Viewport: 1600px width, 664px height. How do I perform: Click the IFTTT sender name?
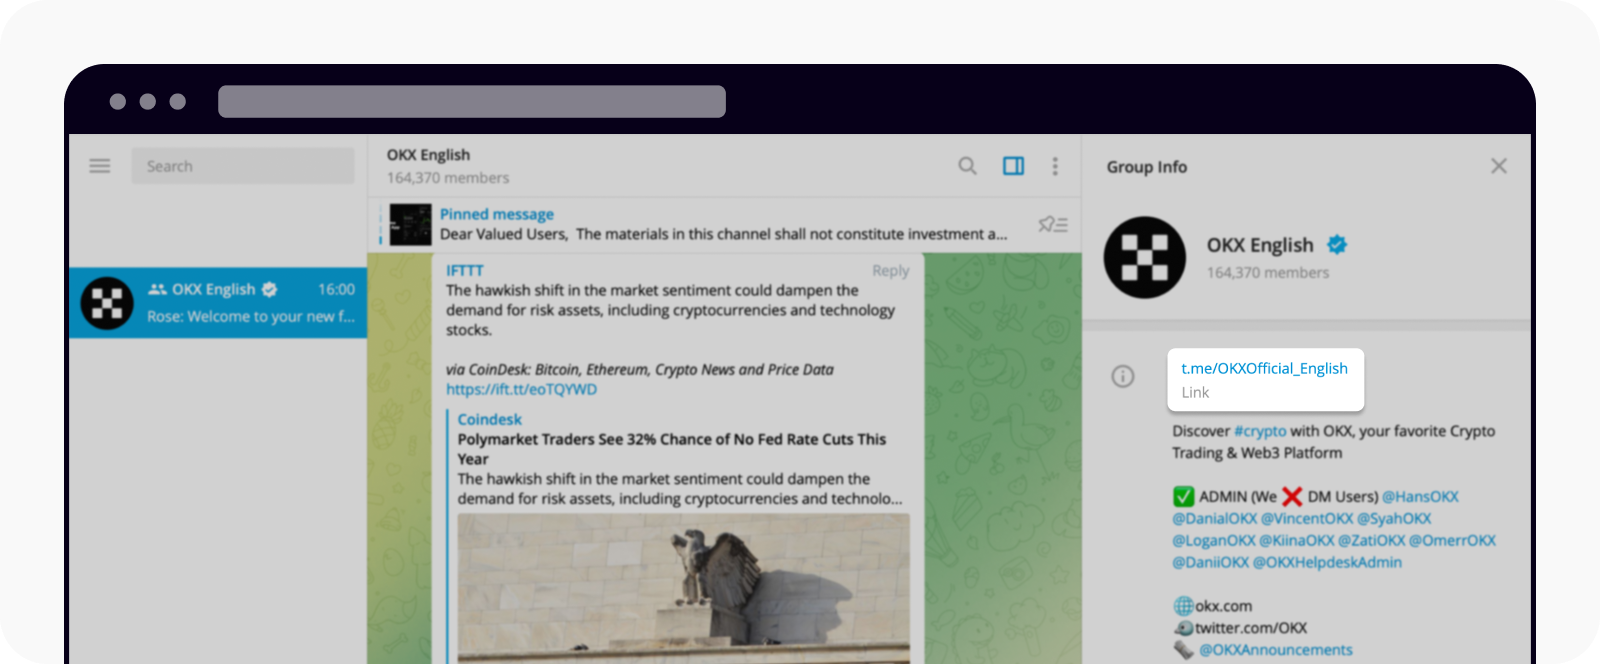tap(465, 271)
